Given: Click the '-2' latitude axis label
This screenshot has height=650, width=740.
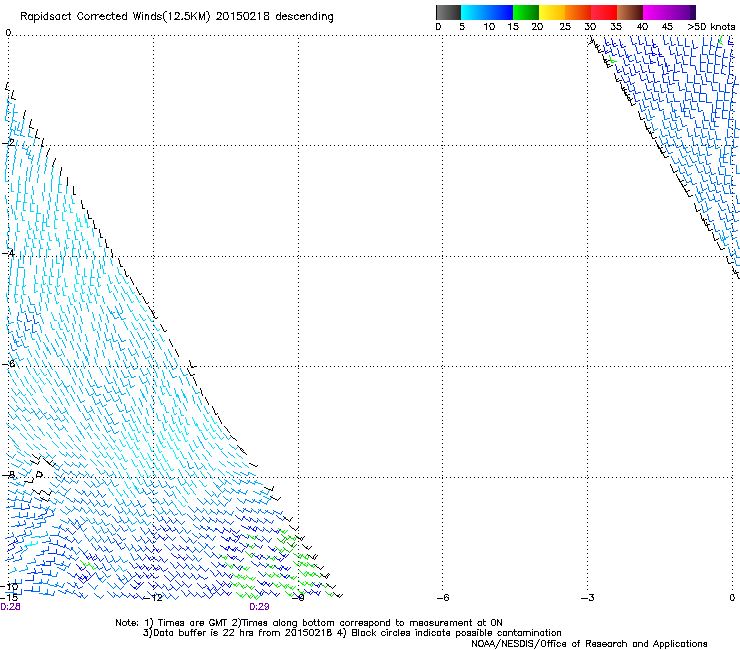Looking at the screenshot, I should pyautogui.click(x=9, y=143).
